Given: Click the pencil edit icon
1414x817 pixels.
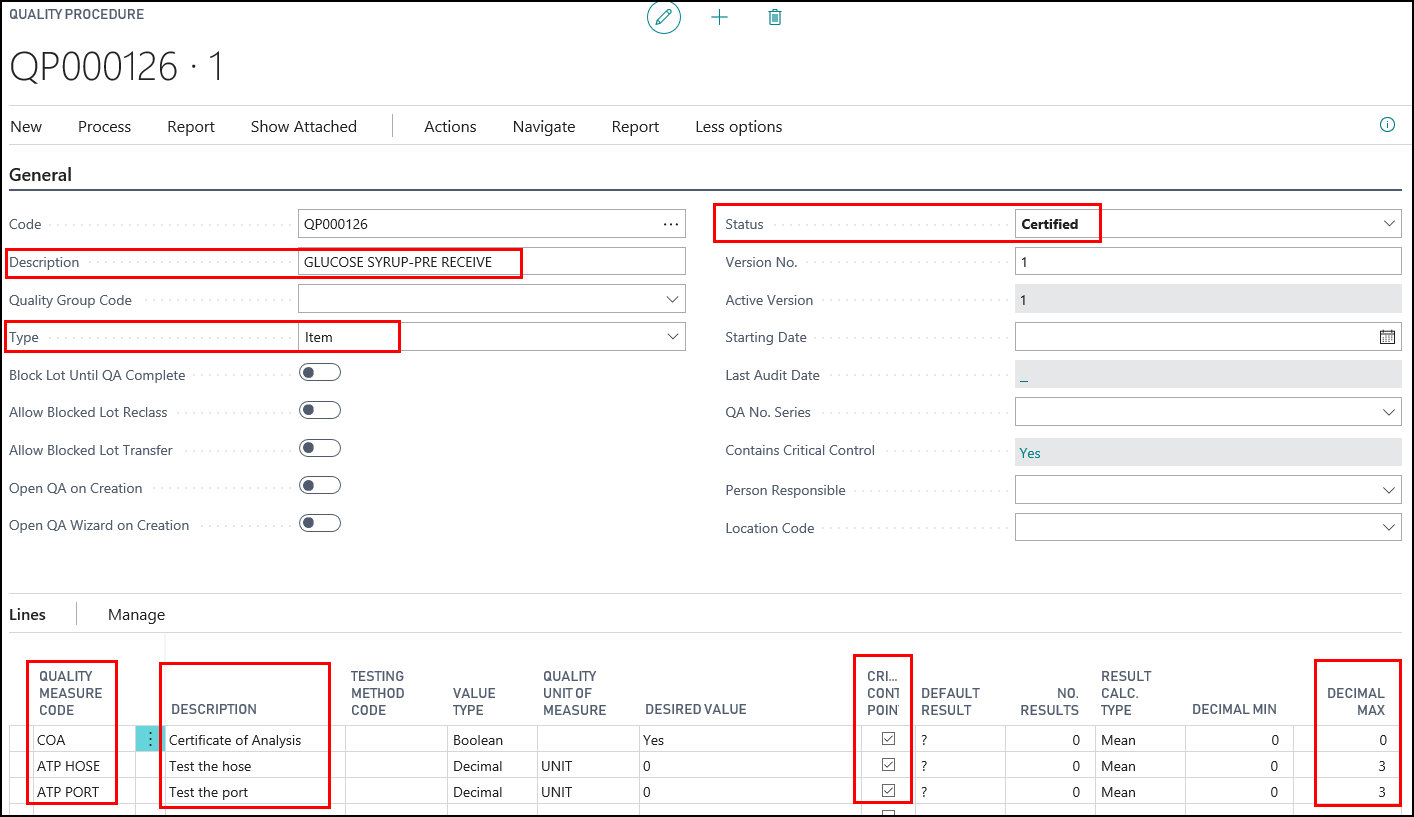Looking at the screenshot, I should 663,18.
